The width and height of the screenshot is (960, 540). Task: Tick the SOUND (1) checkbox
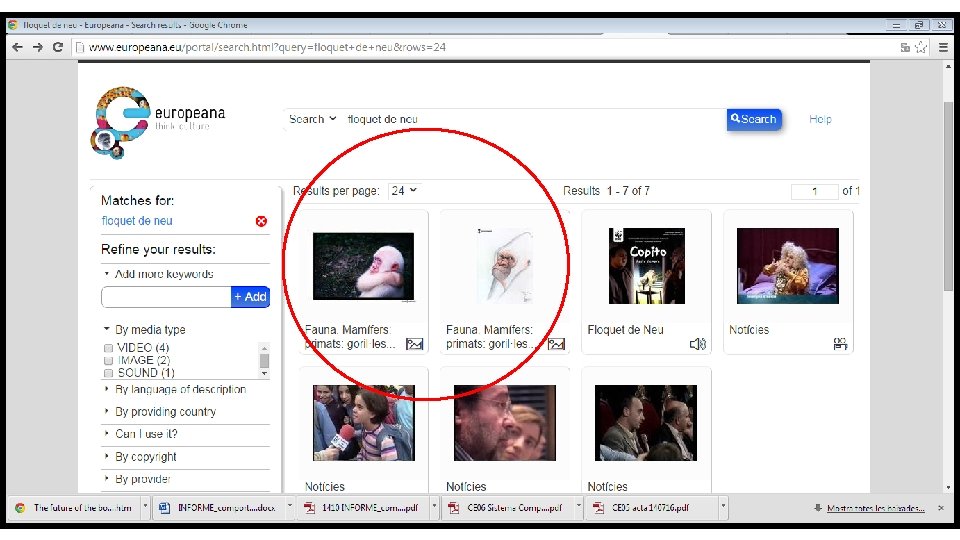click(x=108, y=373)
